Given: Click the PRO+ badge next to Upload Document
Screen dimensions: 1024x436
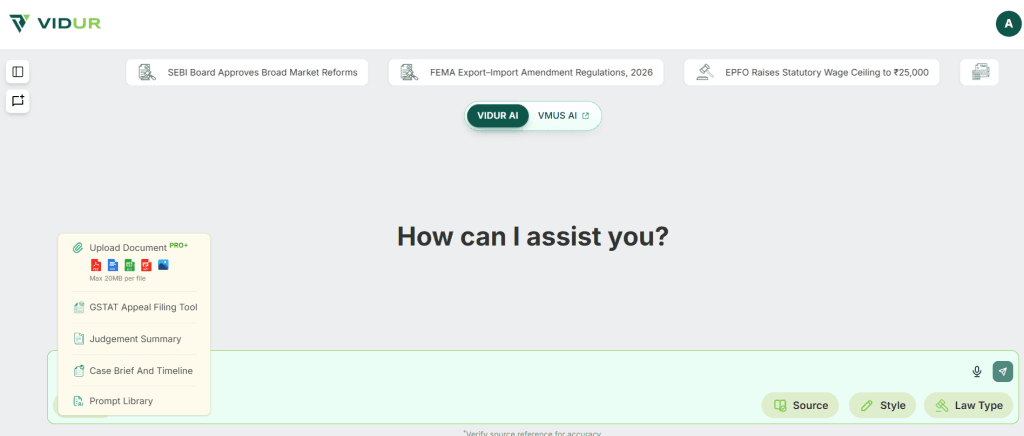Looking at the screenshot, I should click(179, 245).
